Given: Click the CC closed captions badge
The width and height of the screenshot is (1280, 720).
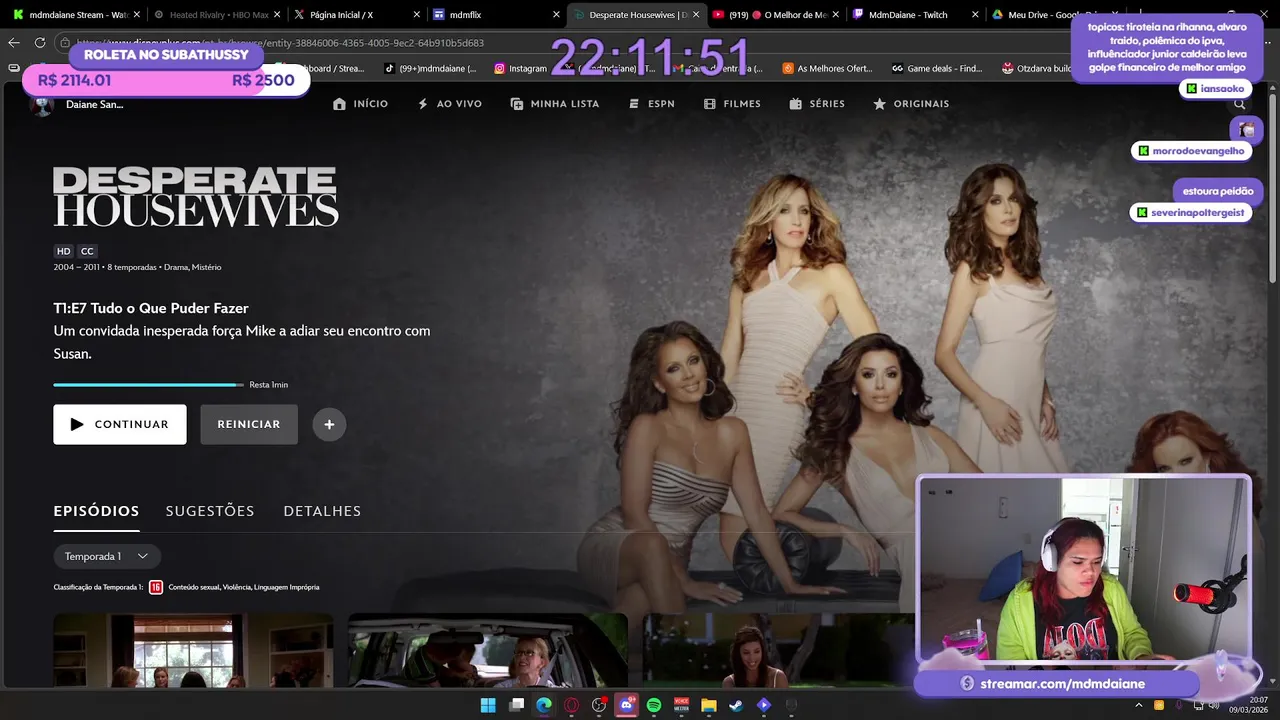Looking at the screenshot, I should tap(87, 251).
